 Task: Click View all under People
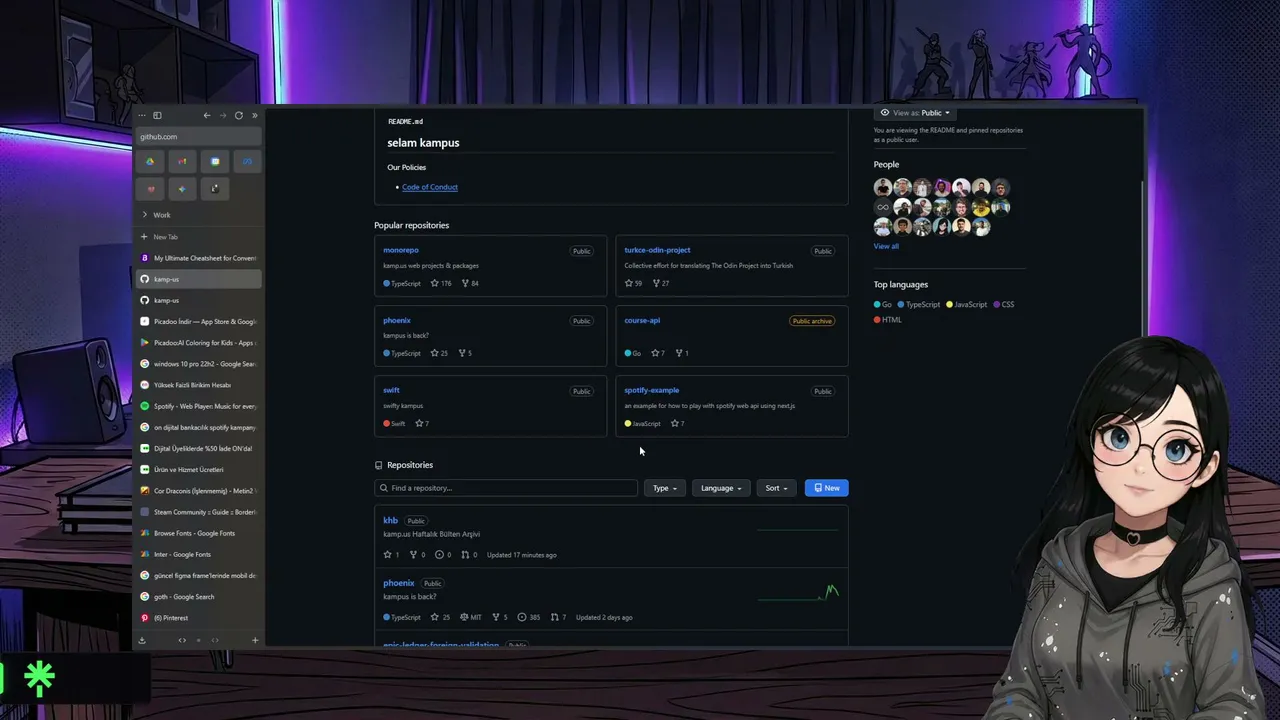pyautogui.click(x=886, y=246)
